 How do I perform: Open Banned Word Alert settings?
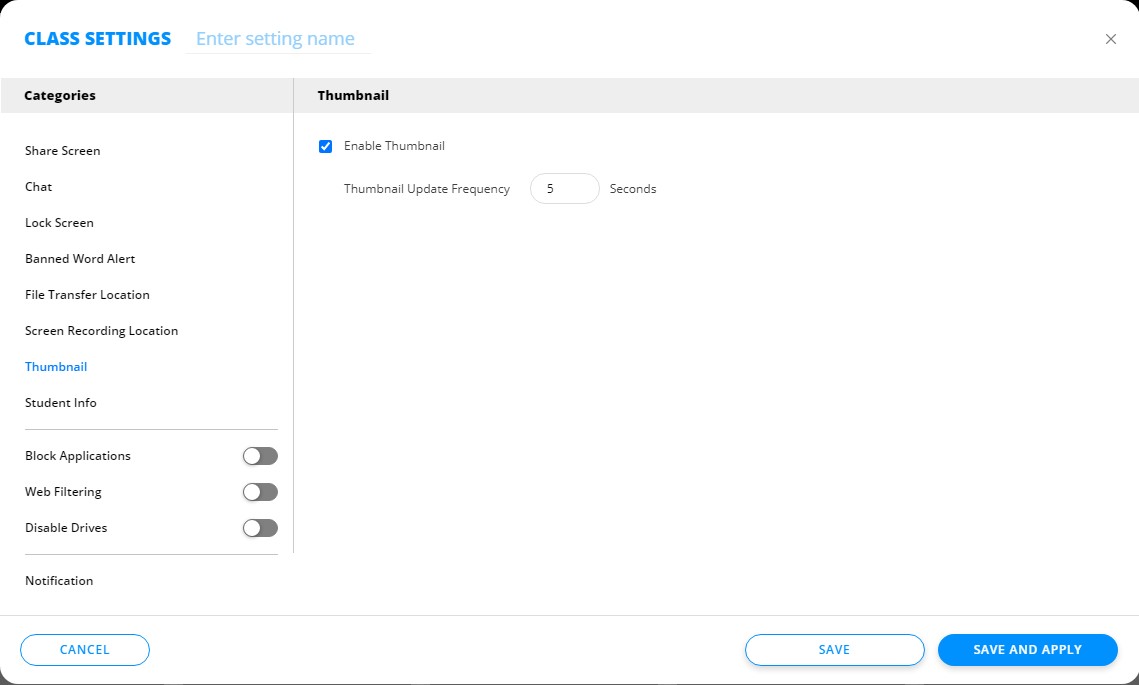click(80, 259)
